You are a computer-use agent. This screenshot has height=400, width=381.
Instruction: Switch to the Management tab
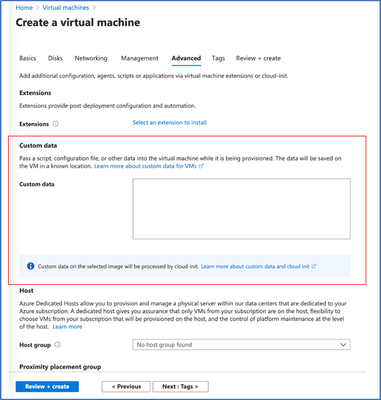click(x=140, y=58)
